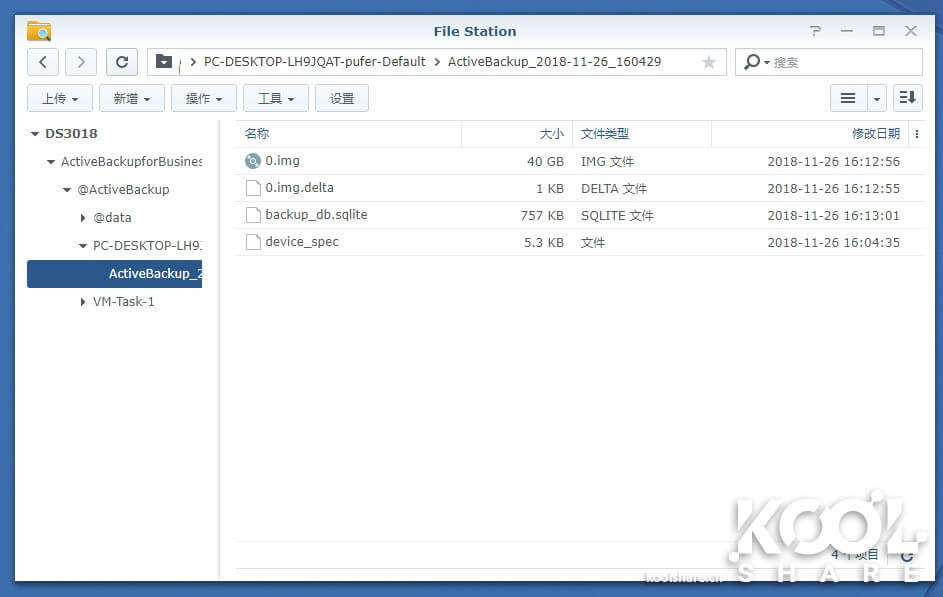Click the File Station help question mark

816,31
